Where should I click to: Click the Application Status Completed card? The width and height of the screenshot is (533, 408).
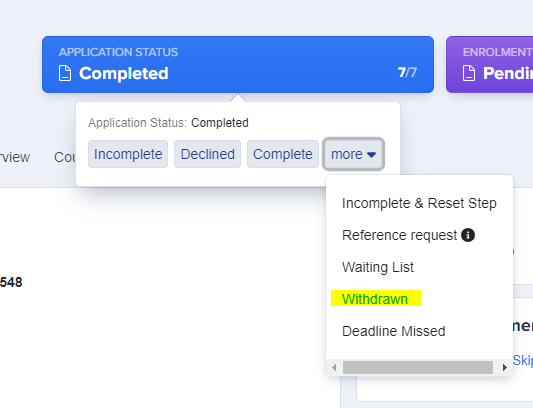coord(238,65)
